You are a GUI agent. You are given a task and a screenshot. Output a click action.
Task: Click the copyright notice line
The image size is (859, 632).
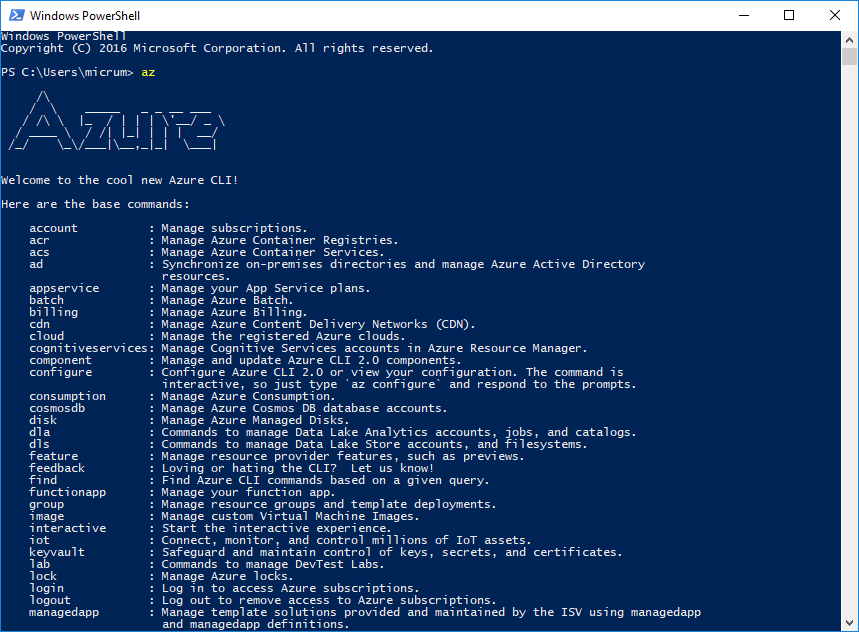(215, 47)
